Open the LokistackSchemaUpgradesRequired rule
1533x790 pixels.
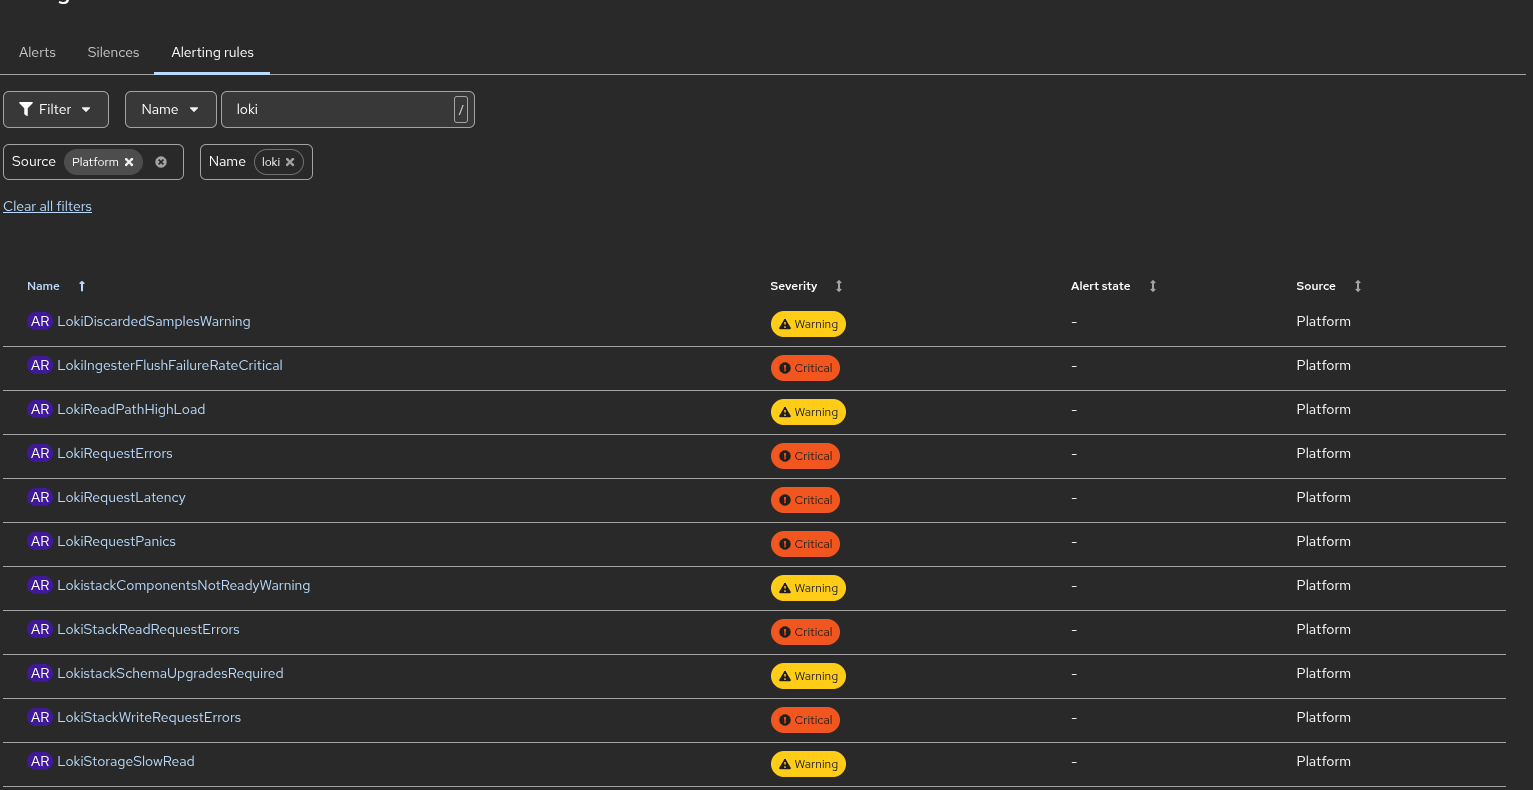tap(170, 674)
